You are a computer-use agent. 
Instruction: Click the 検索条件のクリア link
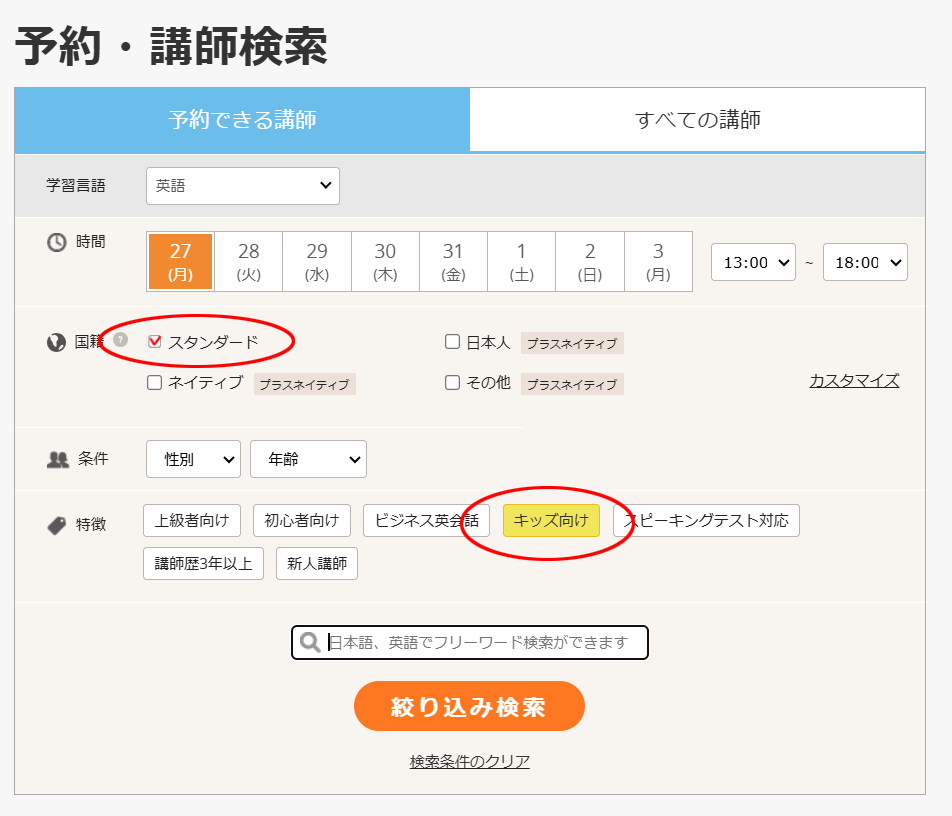click(469, 762)
